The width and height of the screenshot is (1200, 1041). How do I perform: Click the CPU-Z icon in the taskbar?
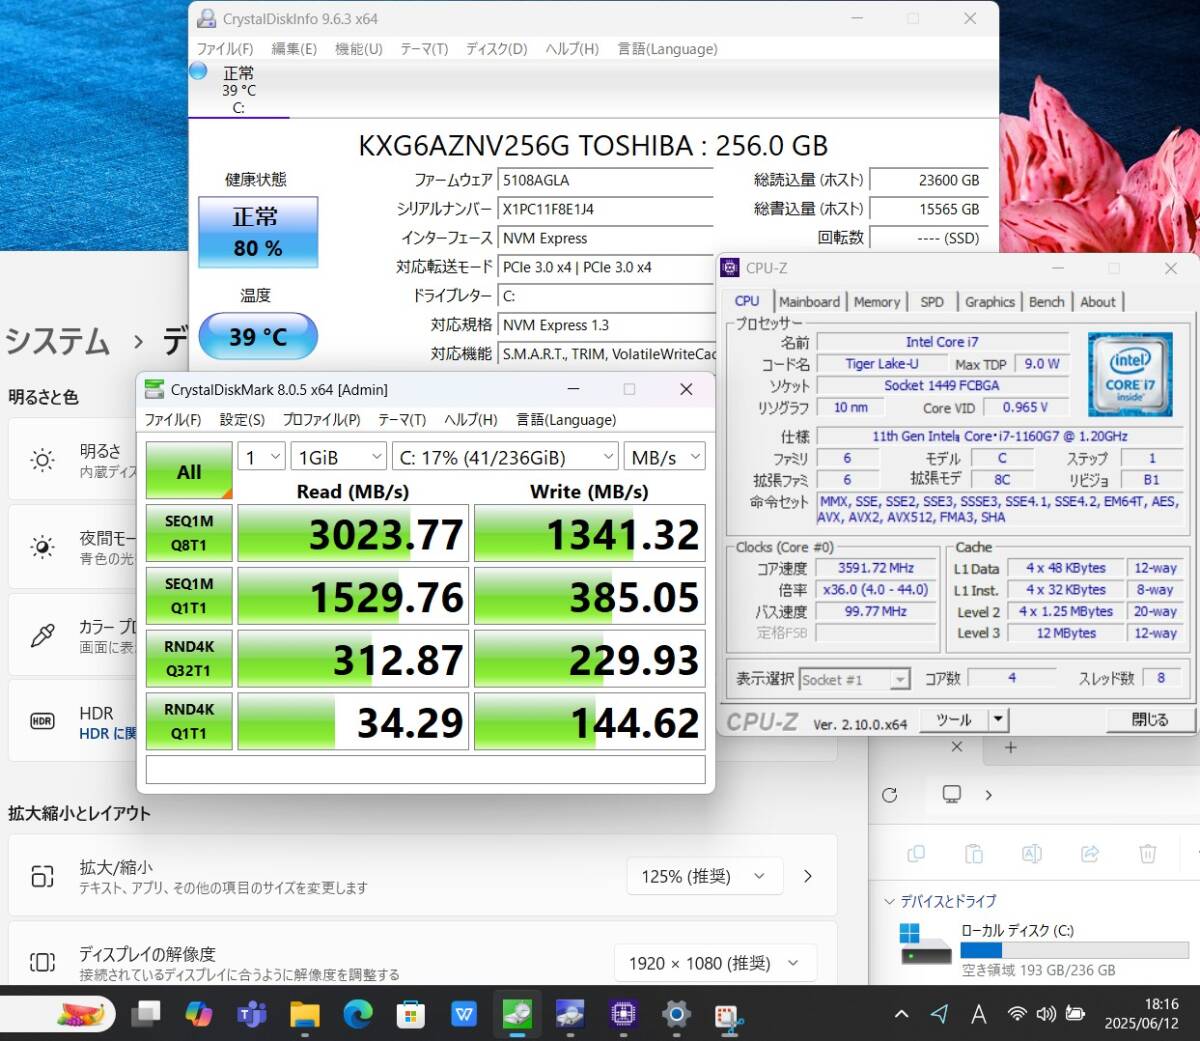coord(623,1015)
